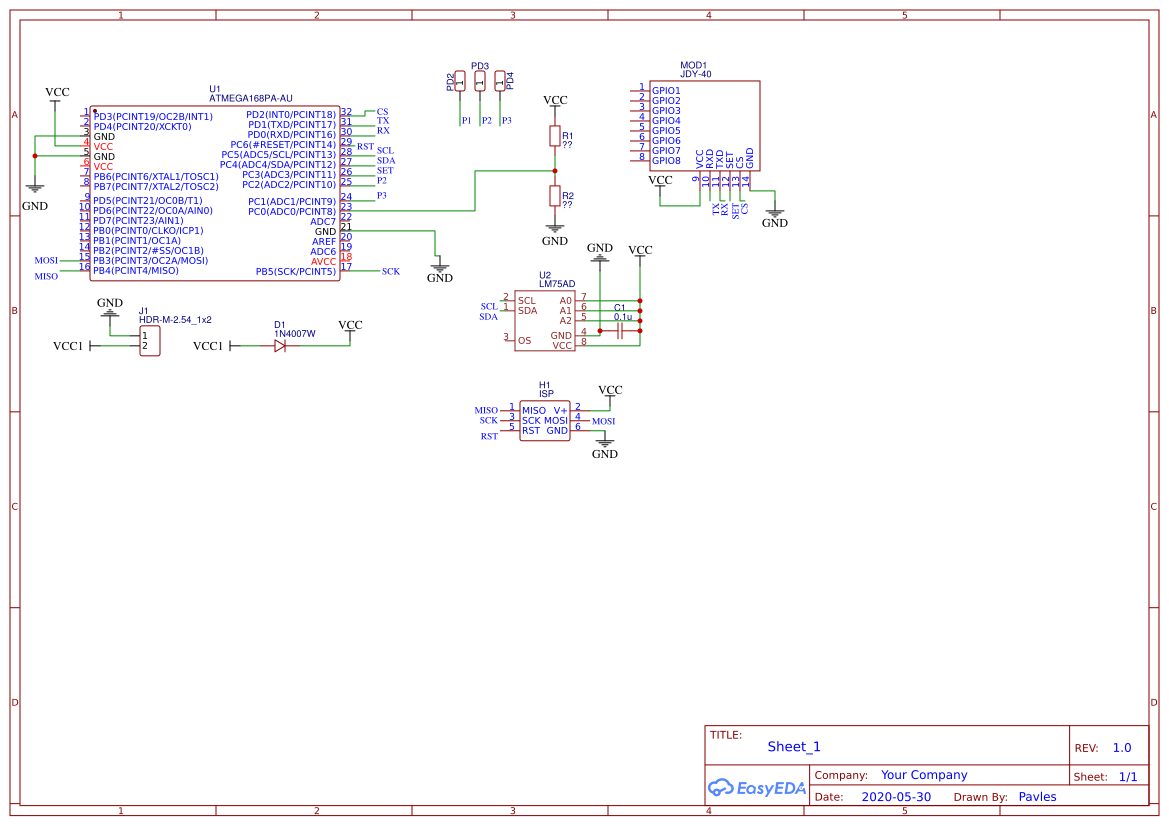This screenshot has height=826, width=1169.
Task: Click the diode D1 1N4007W symbol
Action: coord(280,343)
